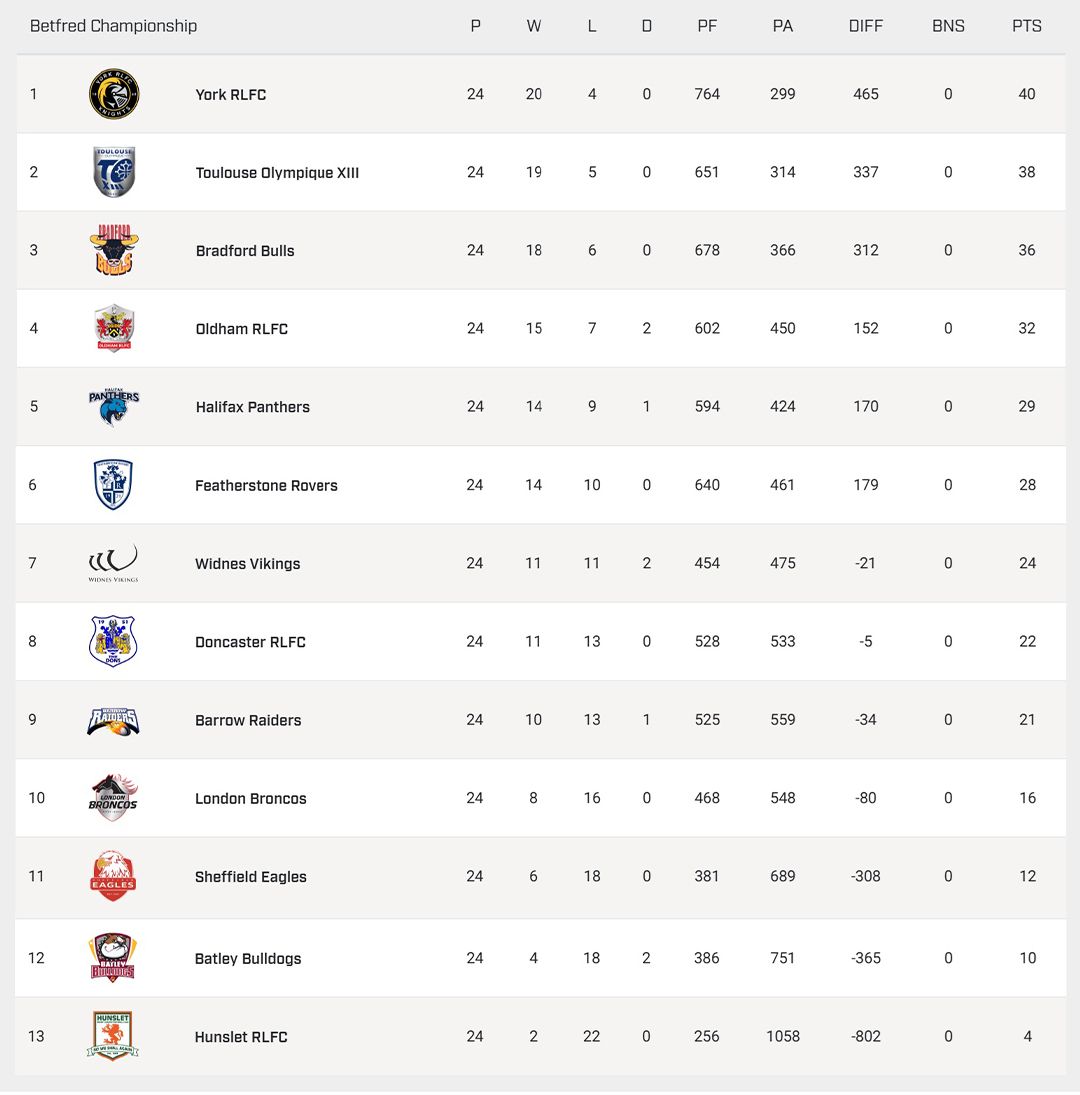
Task: Select the Betfred Championship table title
Action: point(113,26)
